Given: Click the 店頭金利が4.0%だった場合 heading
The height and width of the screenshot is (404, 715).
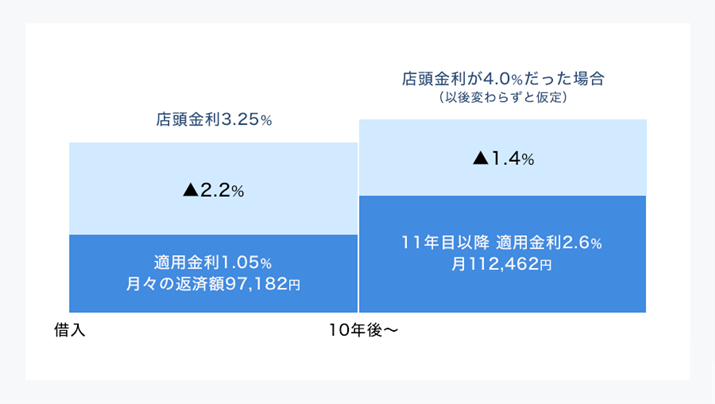Looking at the screenshot, I should pos(504,76).
